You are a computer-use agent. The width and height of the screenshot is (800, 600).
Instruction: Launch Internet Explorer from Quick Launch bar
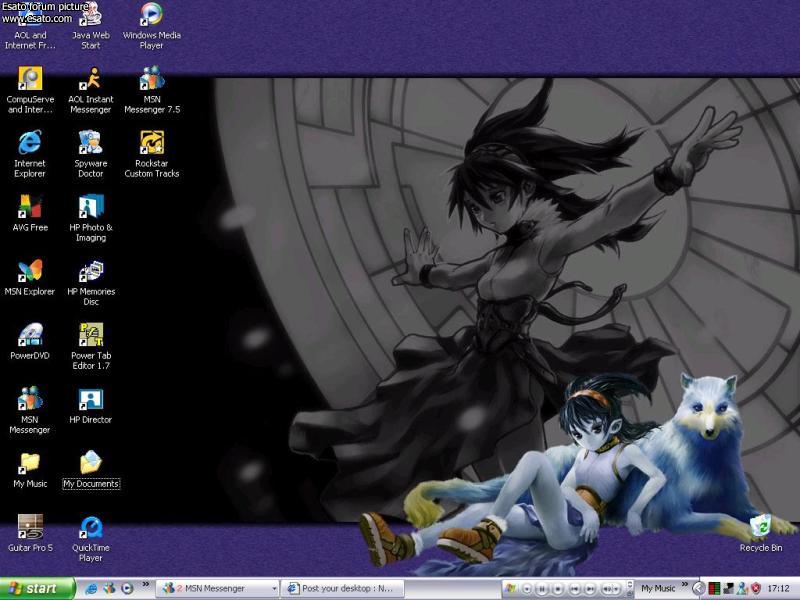pyautogui.click(x=91, y=588)
